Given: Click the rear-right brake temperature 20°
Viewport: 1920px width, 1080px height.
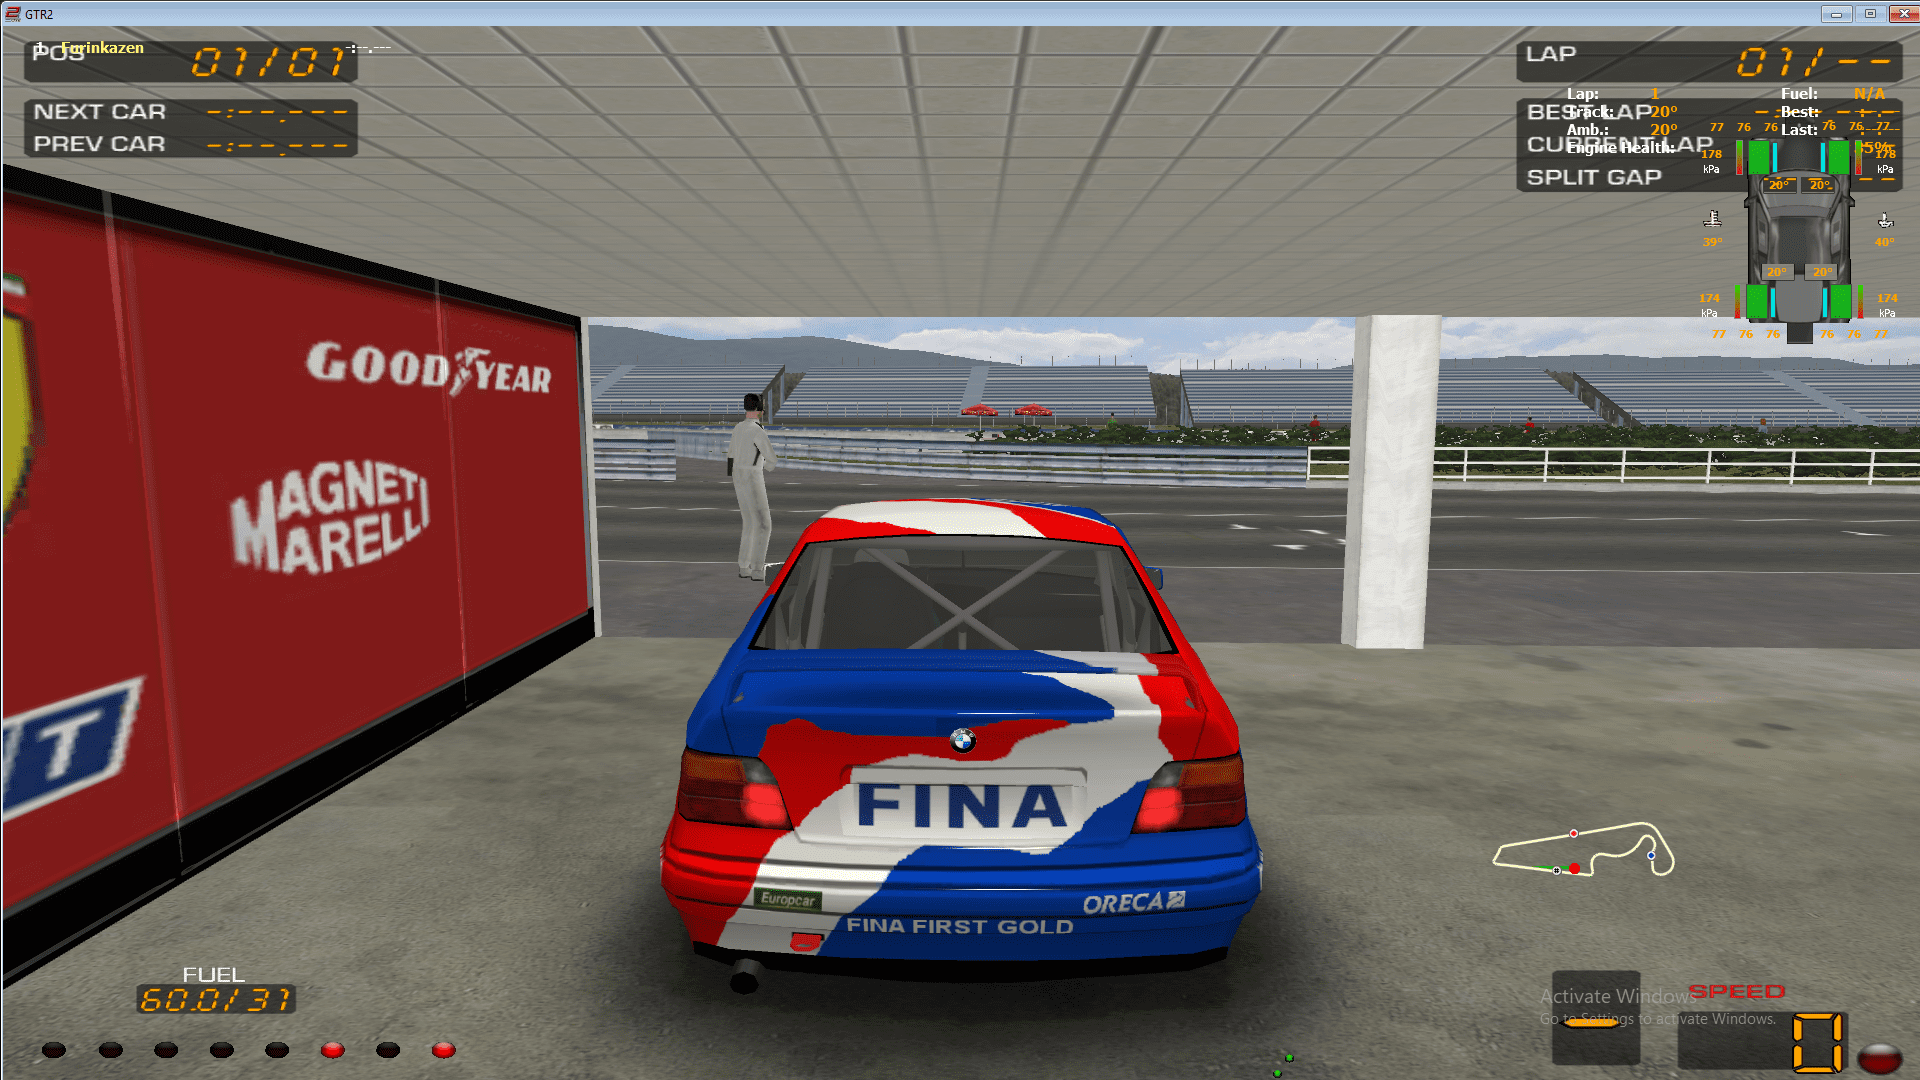Looking at the screenshot, I should 1823,272.
